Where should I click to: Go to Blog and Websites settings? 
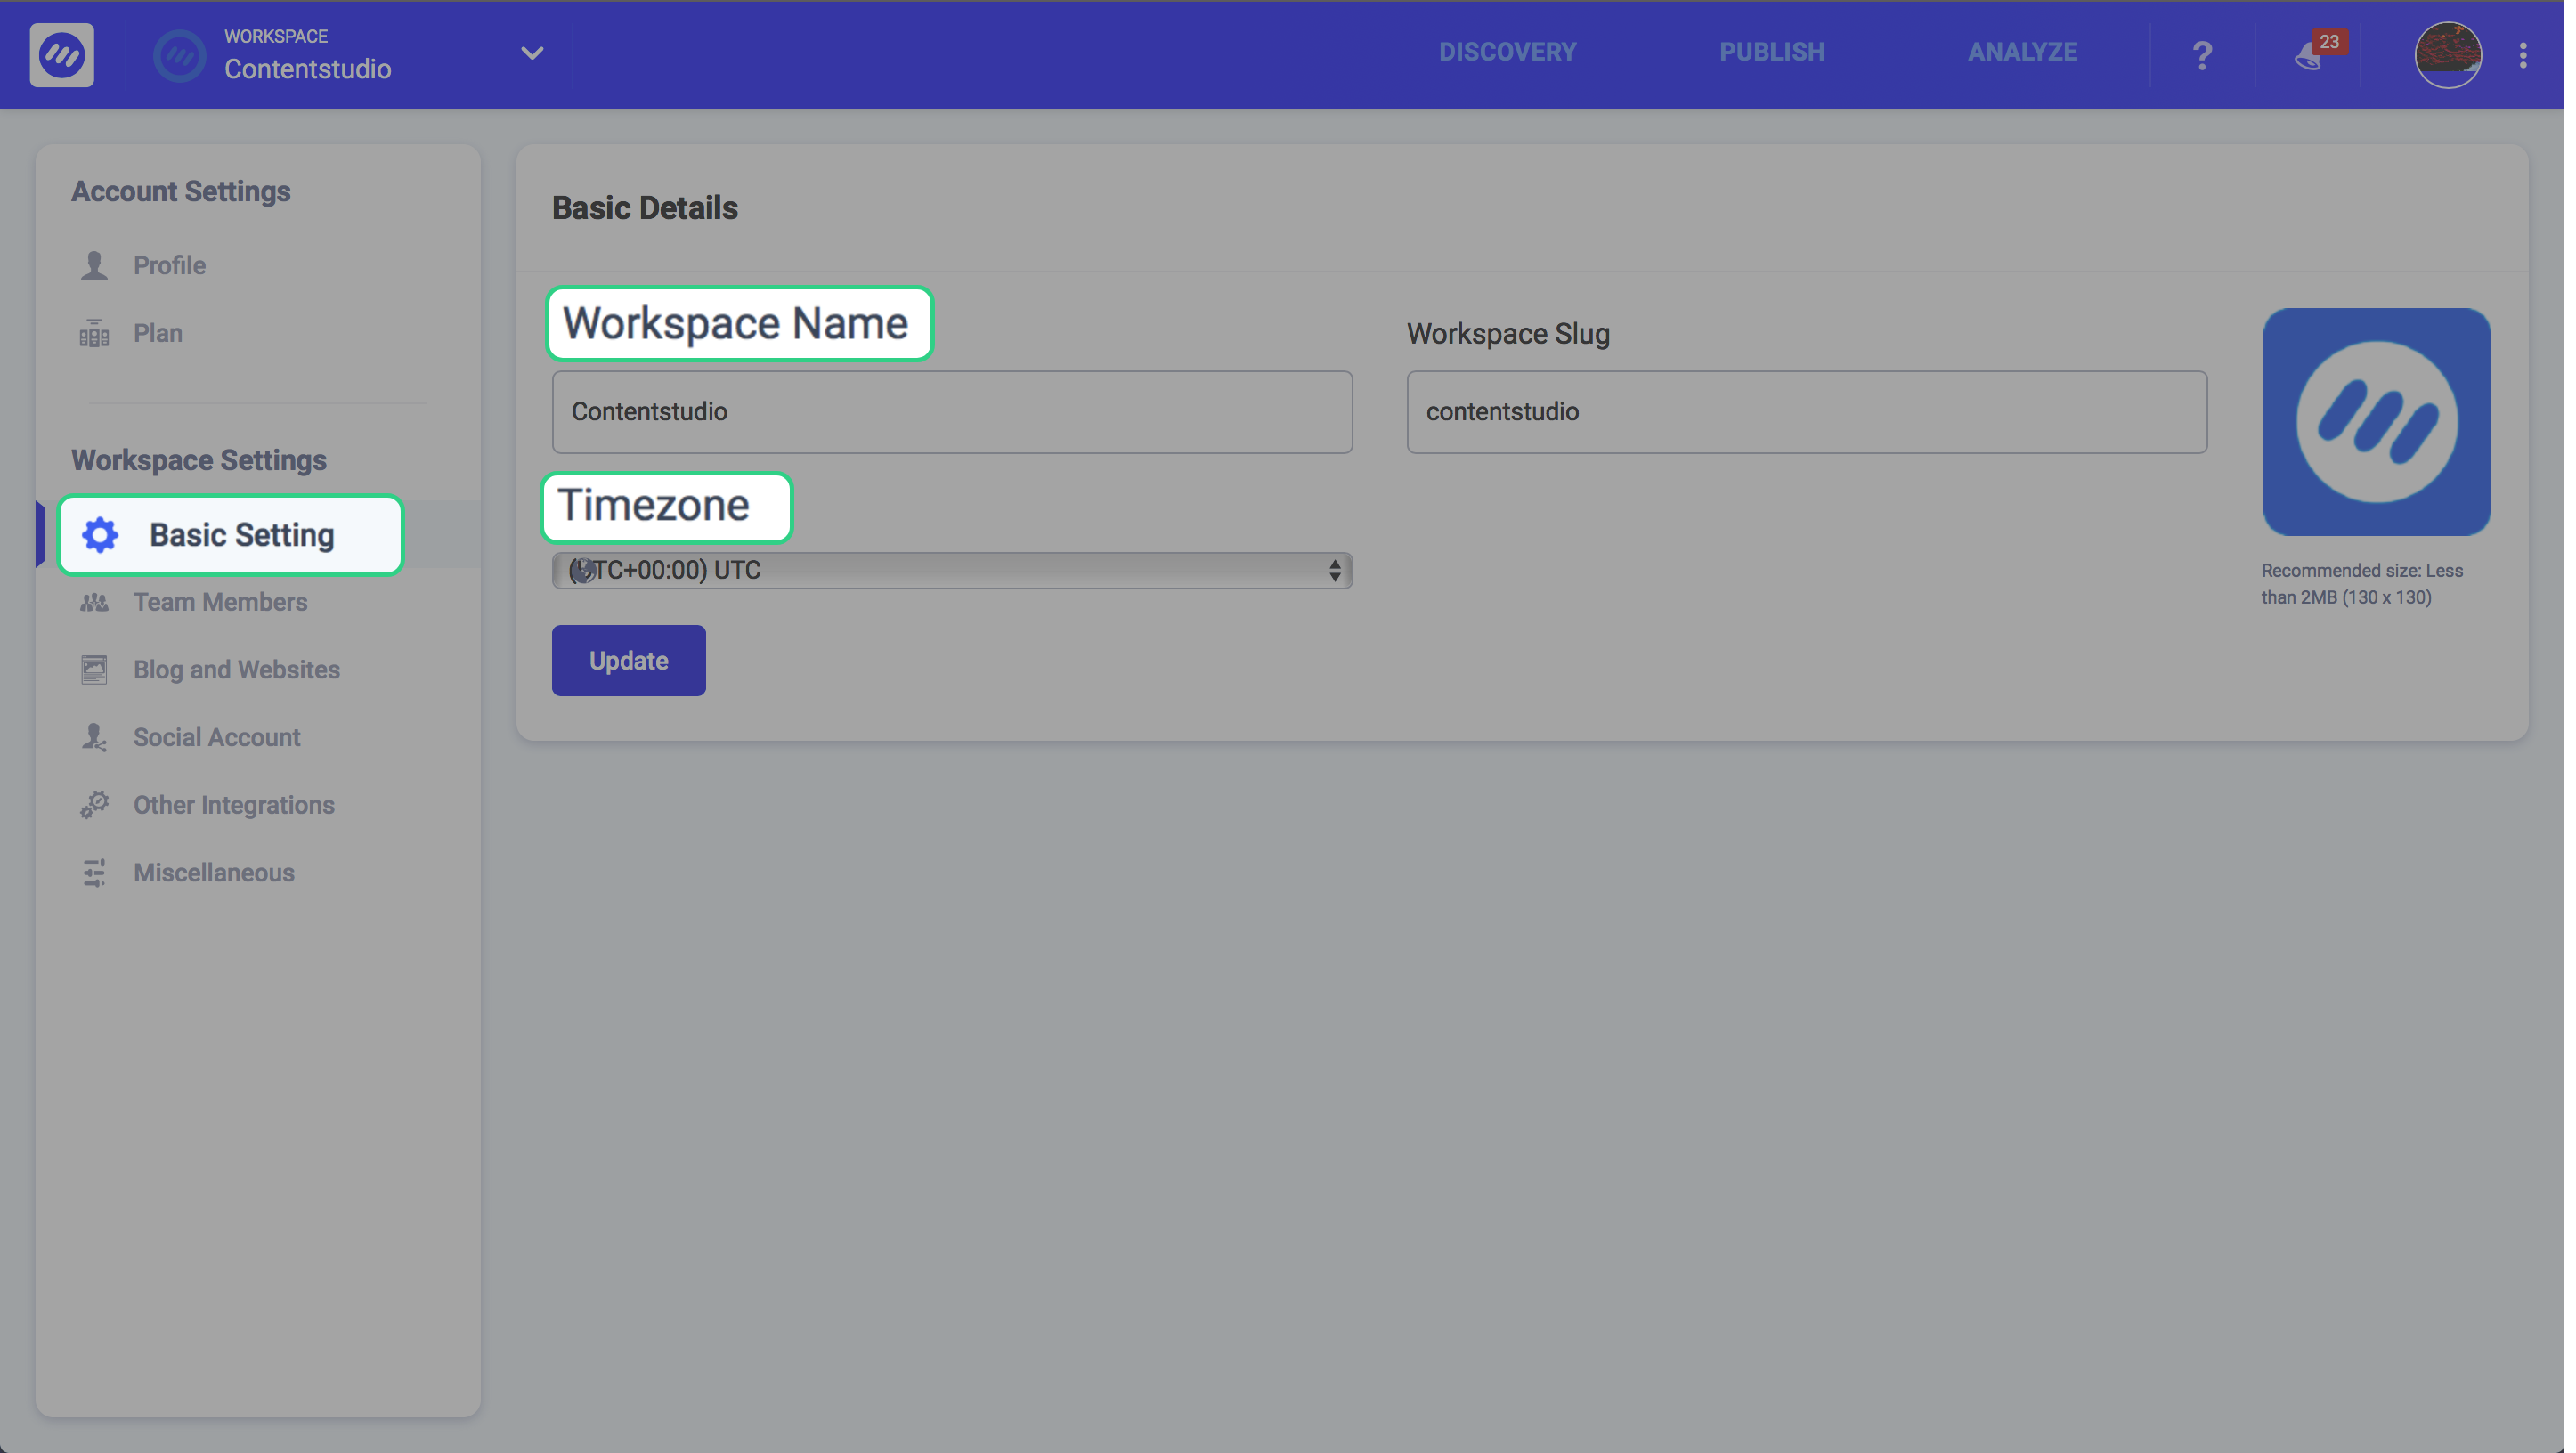[x=237, y=669]
